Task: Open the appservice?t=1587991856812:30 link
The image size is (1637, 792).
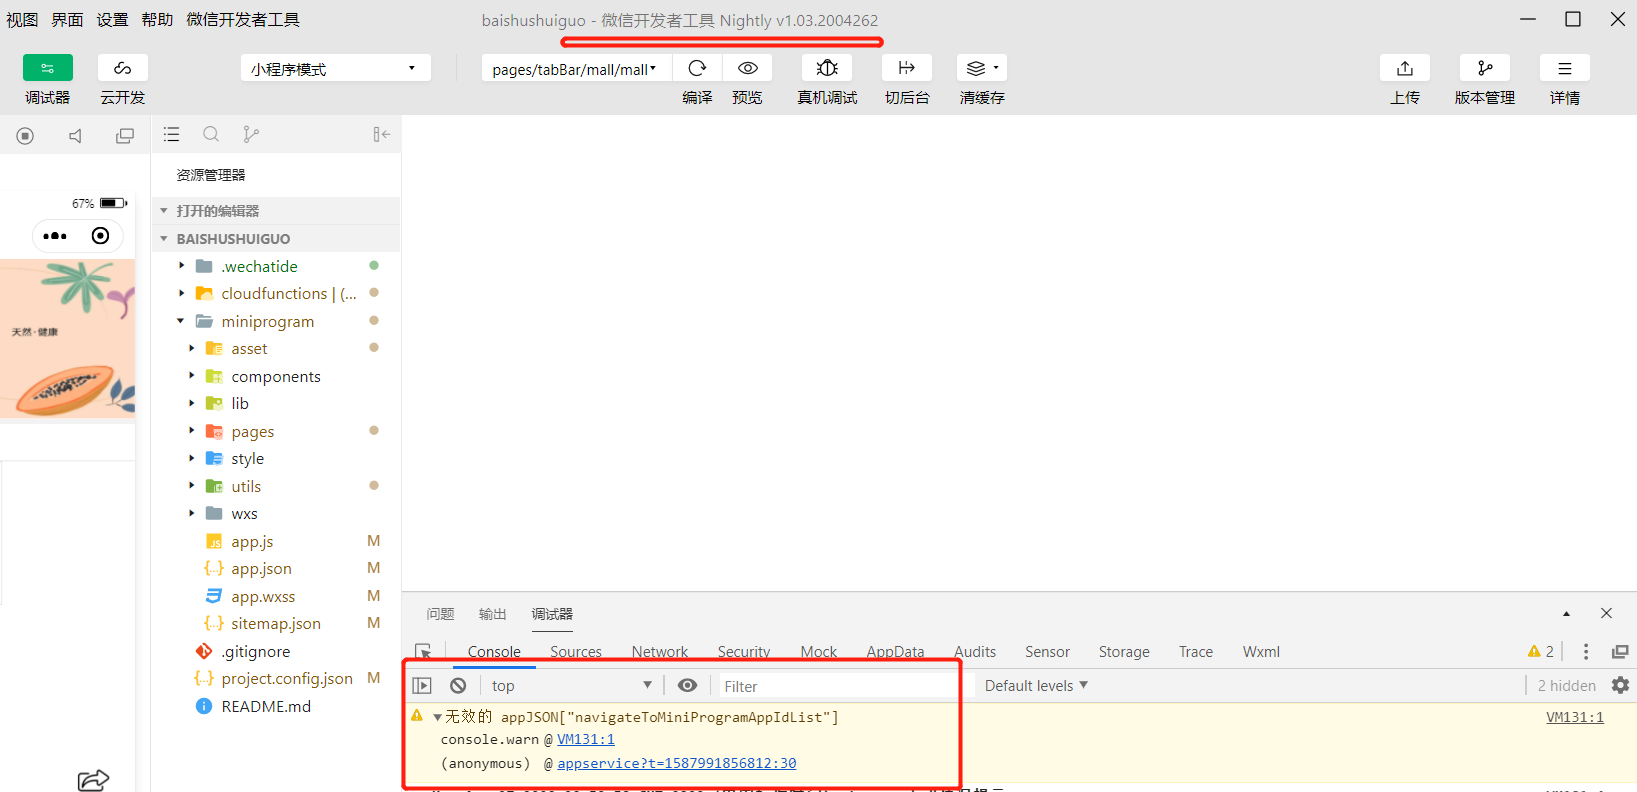Action: (x=677, y=763)
